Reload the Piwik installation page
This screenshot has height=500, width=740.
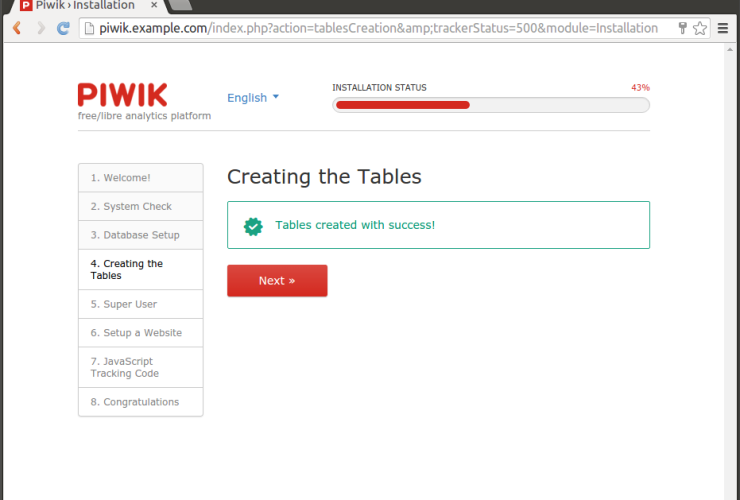(x=64, y=28)
